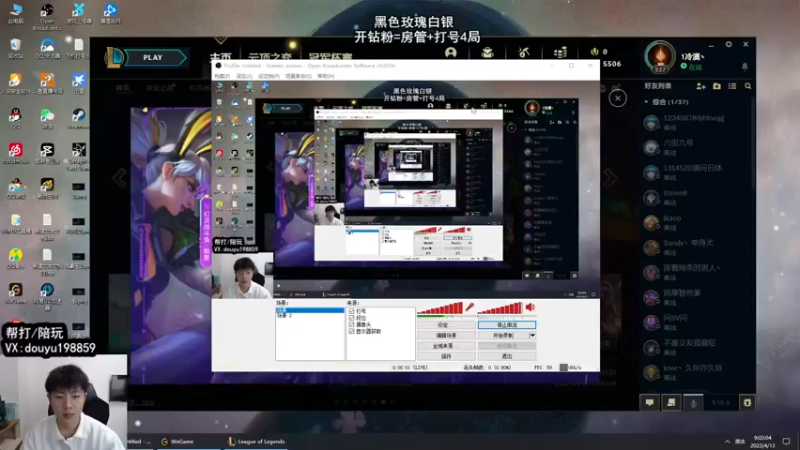This screenshot has height=450, width=800.
Task: Open the crafting hammer icon in League client
Action: 523,53
